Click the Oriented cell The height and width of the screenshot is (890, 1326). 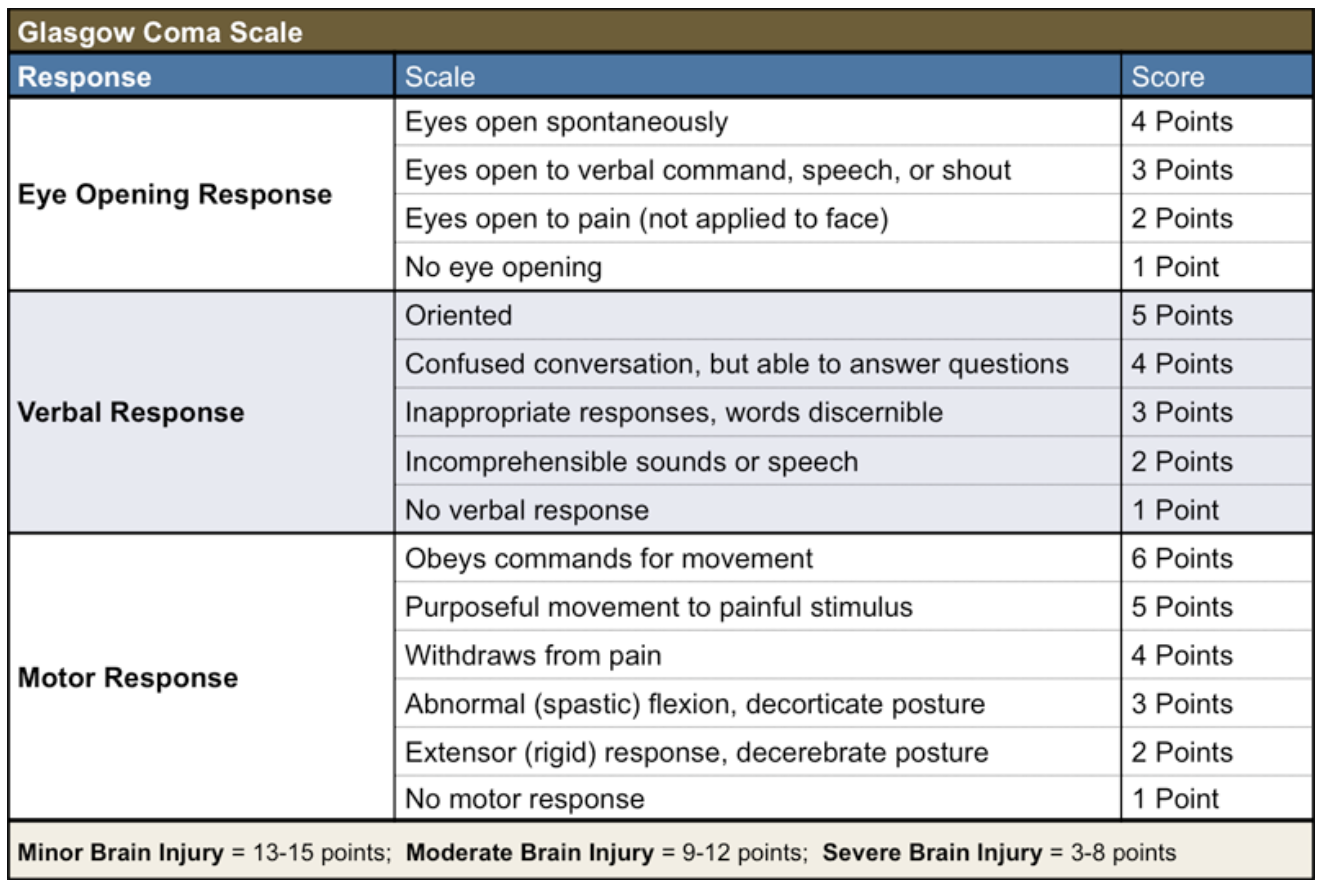tap(758, 315)
